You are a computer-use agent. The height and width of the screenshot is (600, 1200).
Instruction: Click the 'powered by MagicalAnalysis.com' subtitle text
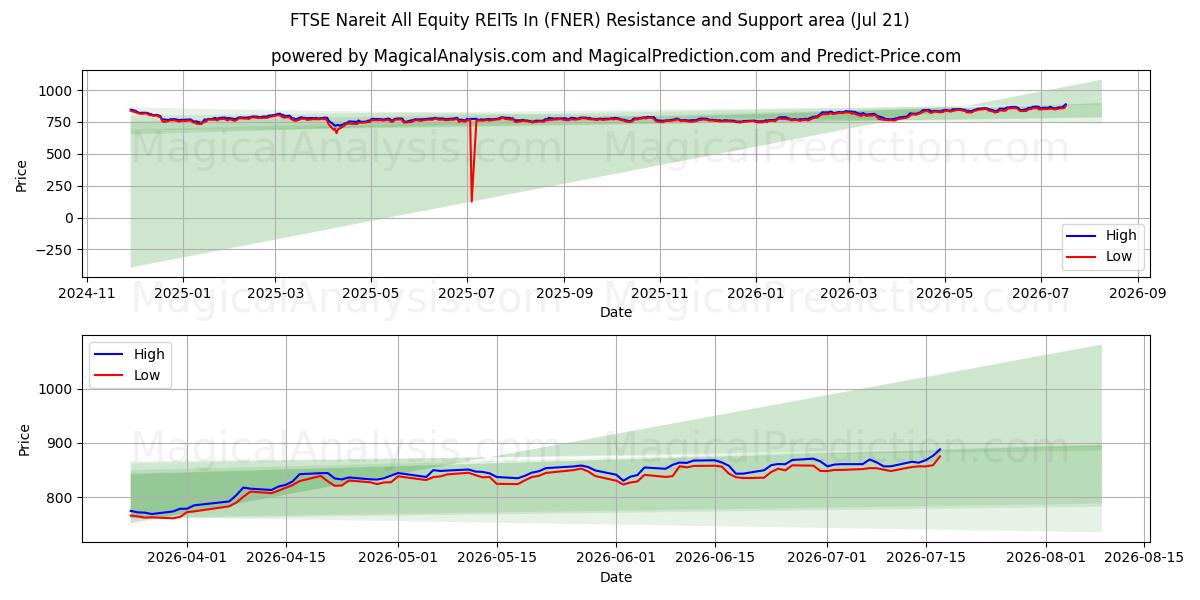[615, 56]
